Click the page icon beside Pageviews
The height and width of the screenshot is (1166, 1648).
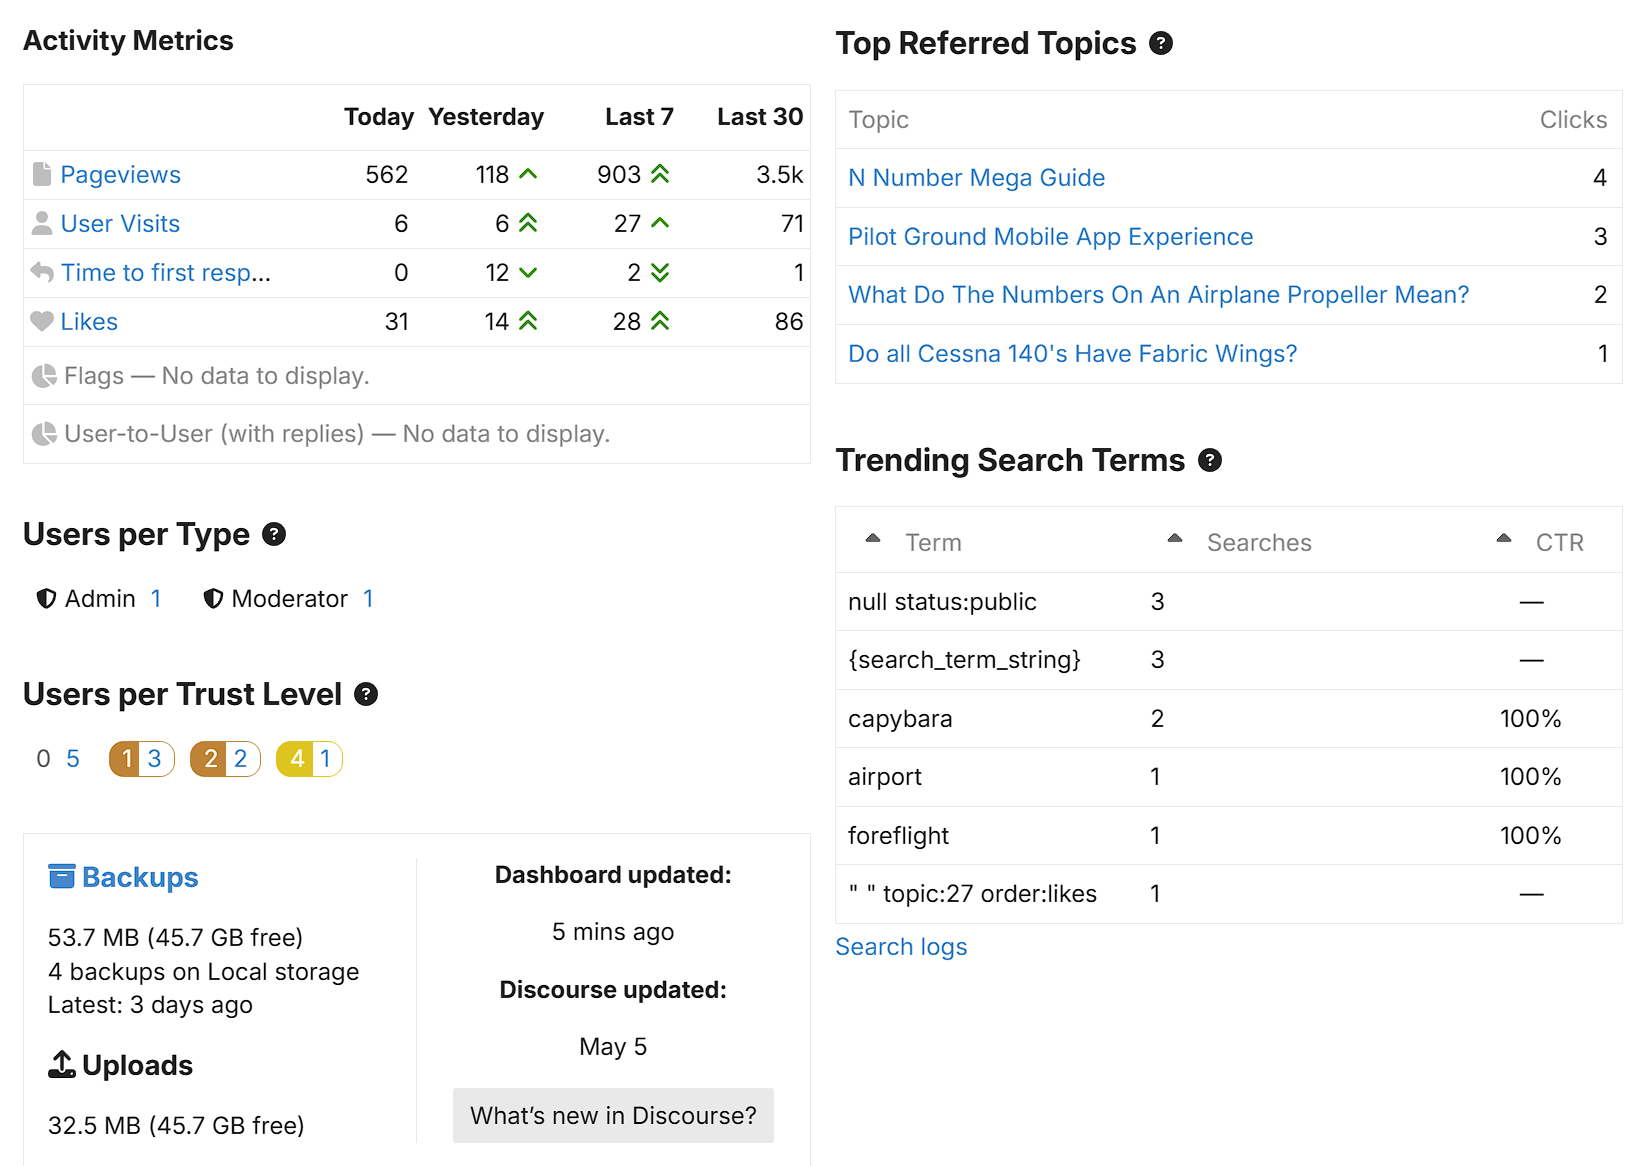click(x=42, y=174)
